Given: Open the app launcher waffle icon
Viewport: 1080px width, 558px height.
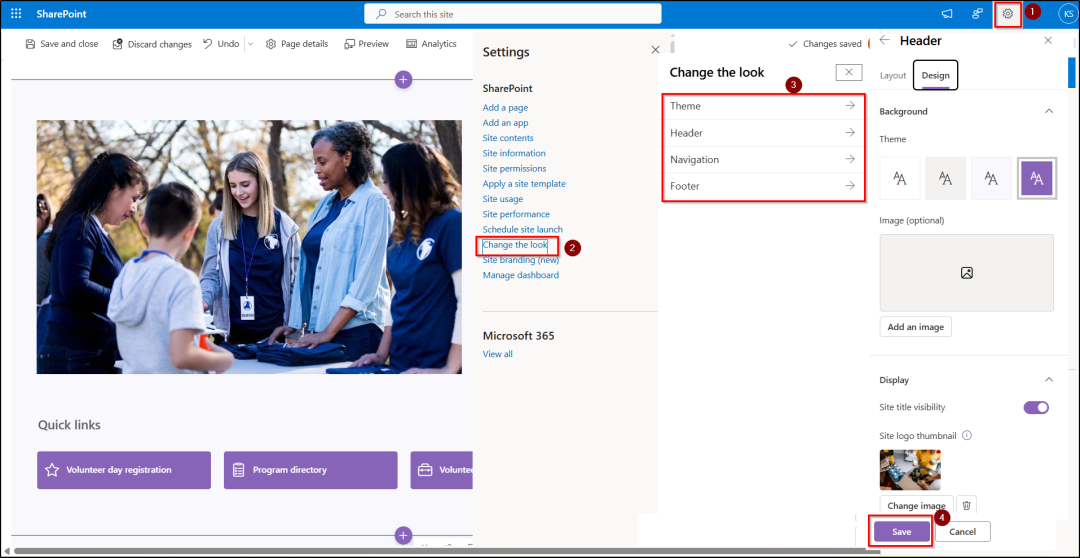Looking at the screenshot, I should [17, 14].
